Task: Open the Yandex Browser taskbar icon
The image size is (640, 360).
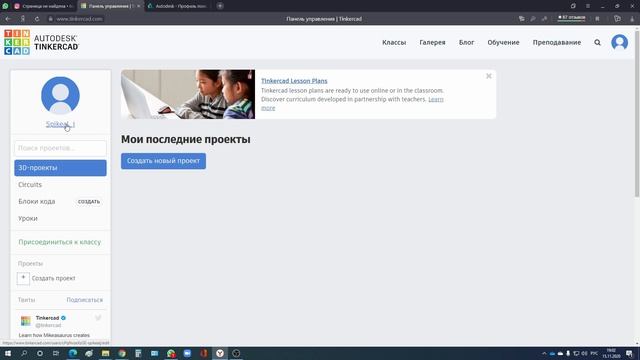Action: pyautogui.click(x=220, y=353)
